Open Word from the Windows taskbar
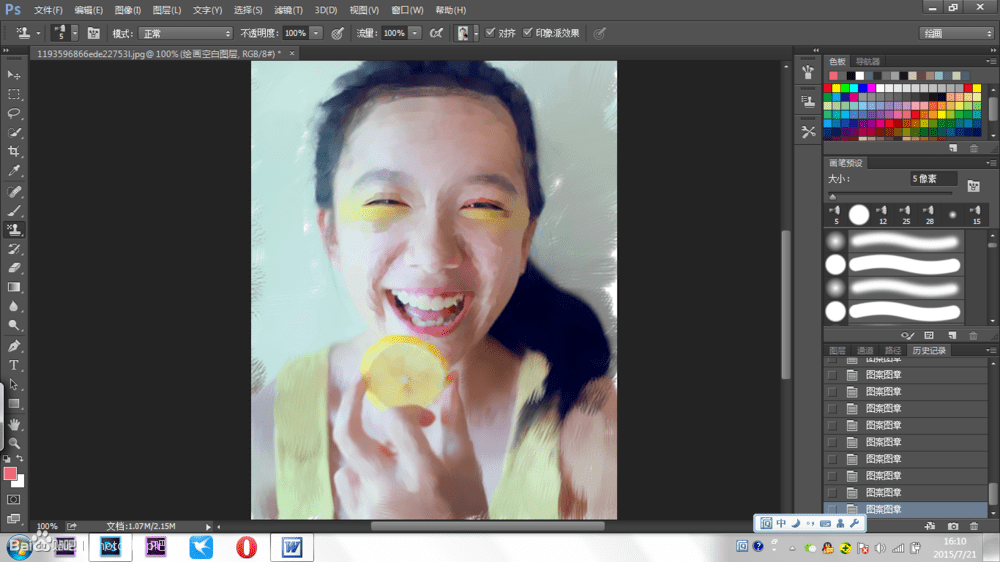This screenshot has width=1000, height=562. 291,547
